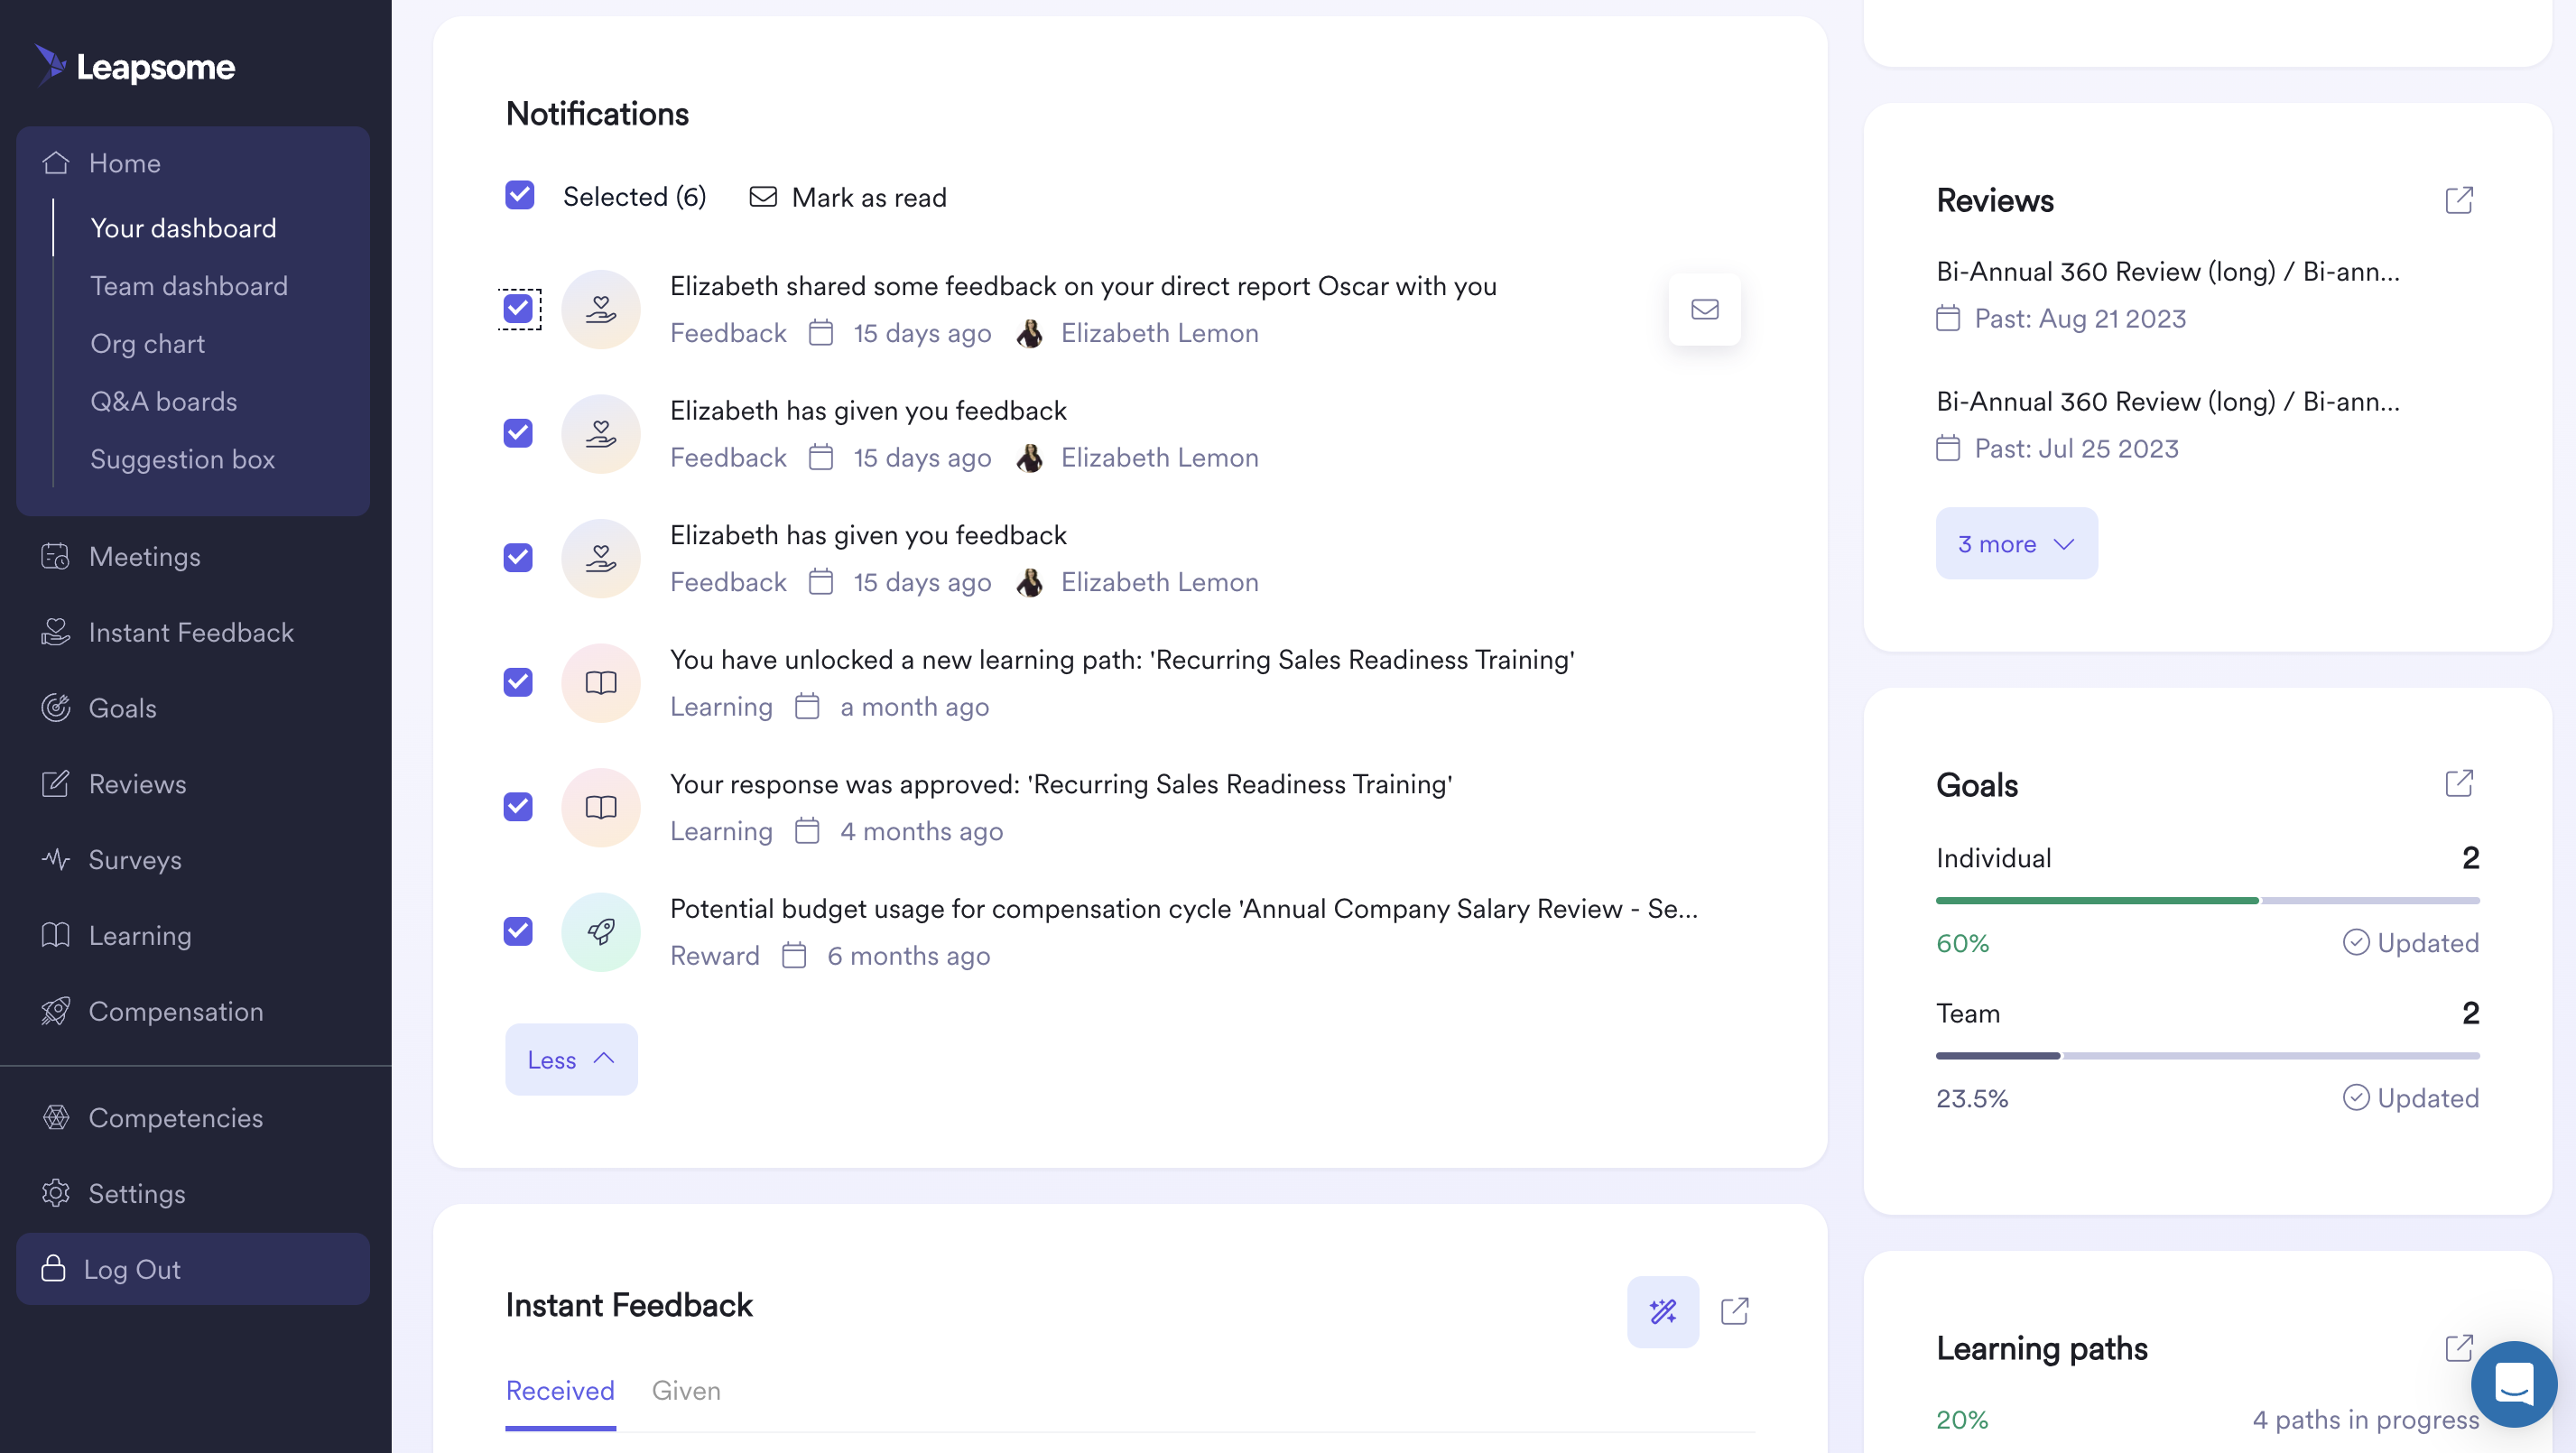Open Q&A boards
The width and height of the screenshot is (2576, 1453).
click(164, 401)
